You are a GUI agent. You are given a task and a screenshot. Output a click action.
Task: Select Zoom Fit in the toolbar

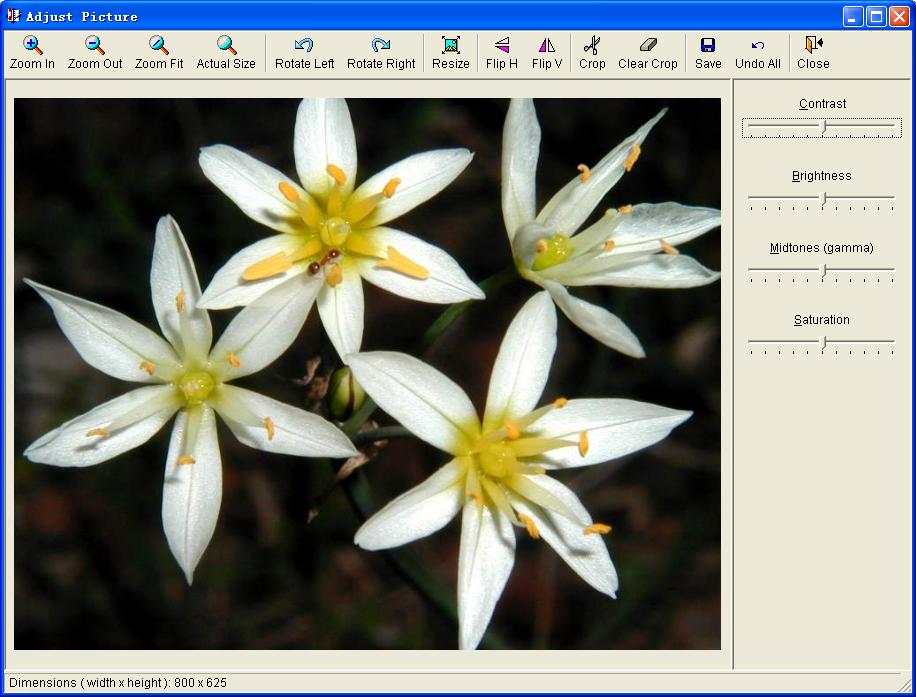click(x=159, y=46)
